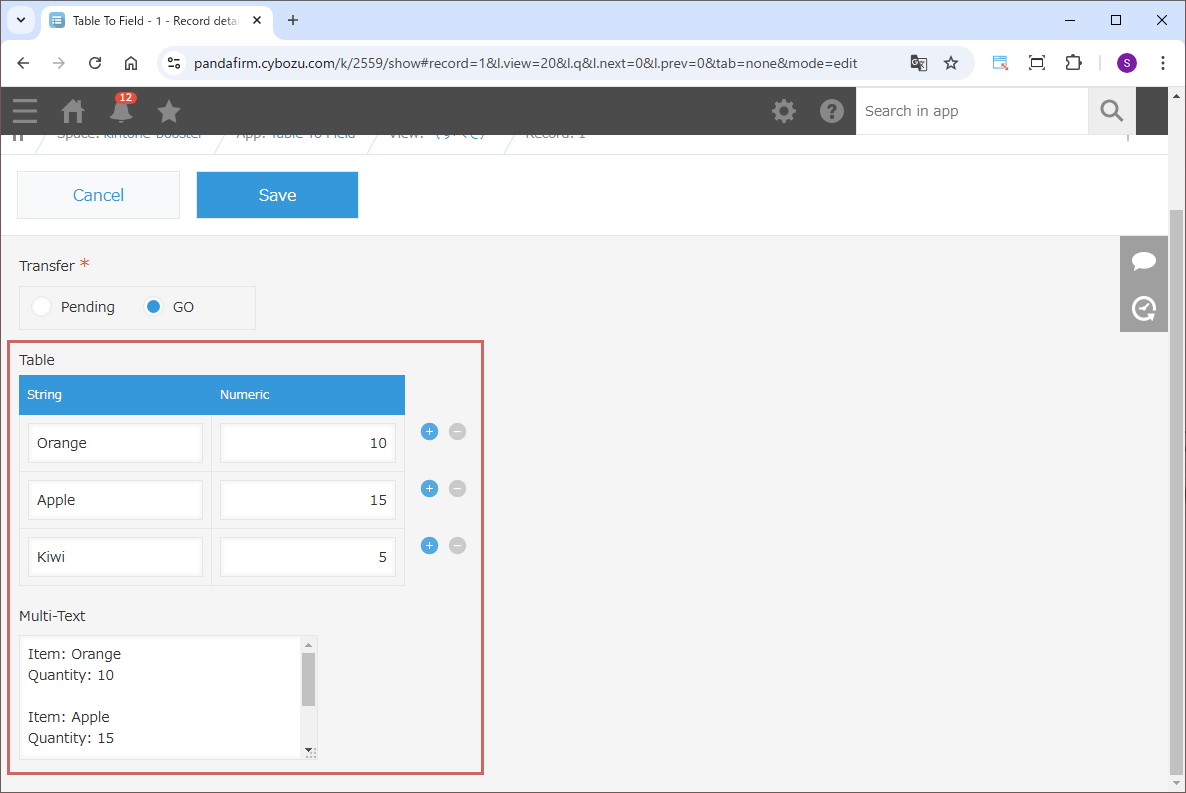Add a row after the Orange row
1186x793 pixels.
(430, 432)
